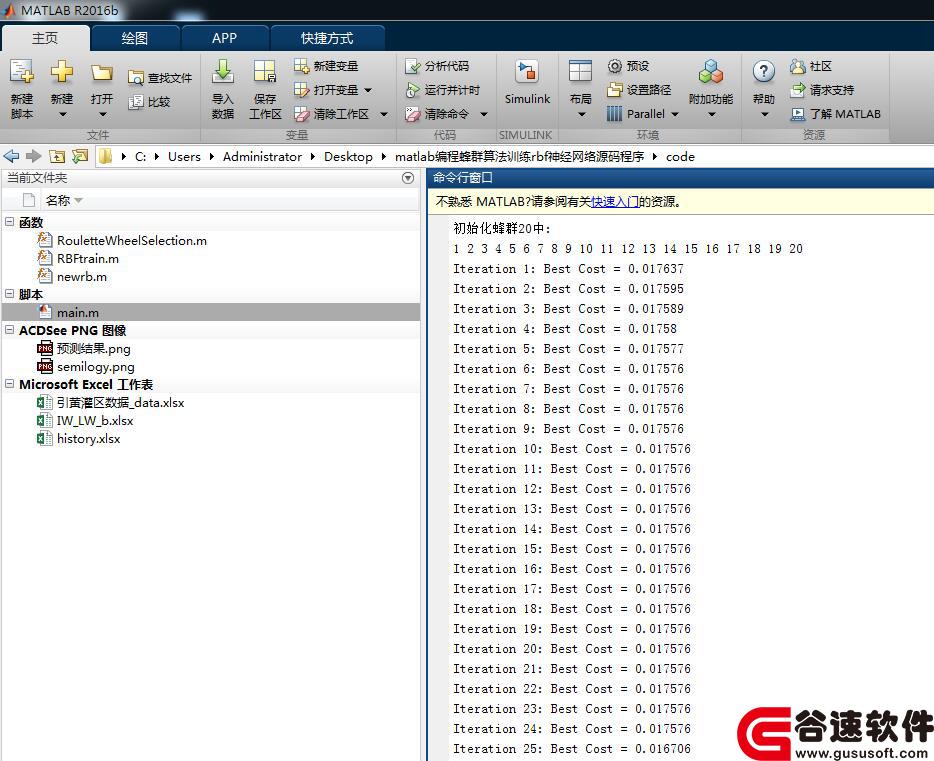Expand the Clear Commands (清除命令) dropdown arrow

click(x=484, y=114)
